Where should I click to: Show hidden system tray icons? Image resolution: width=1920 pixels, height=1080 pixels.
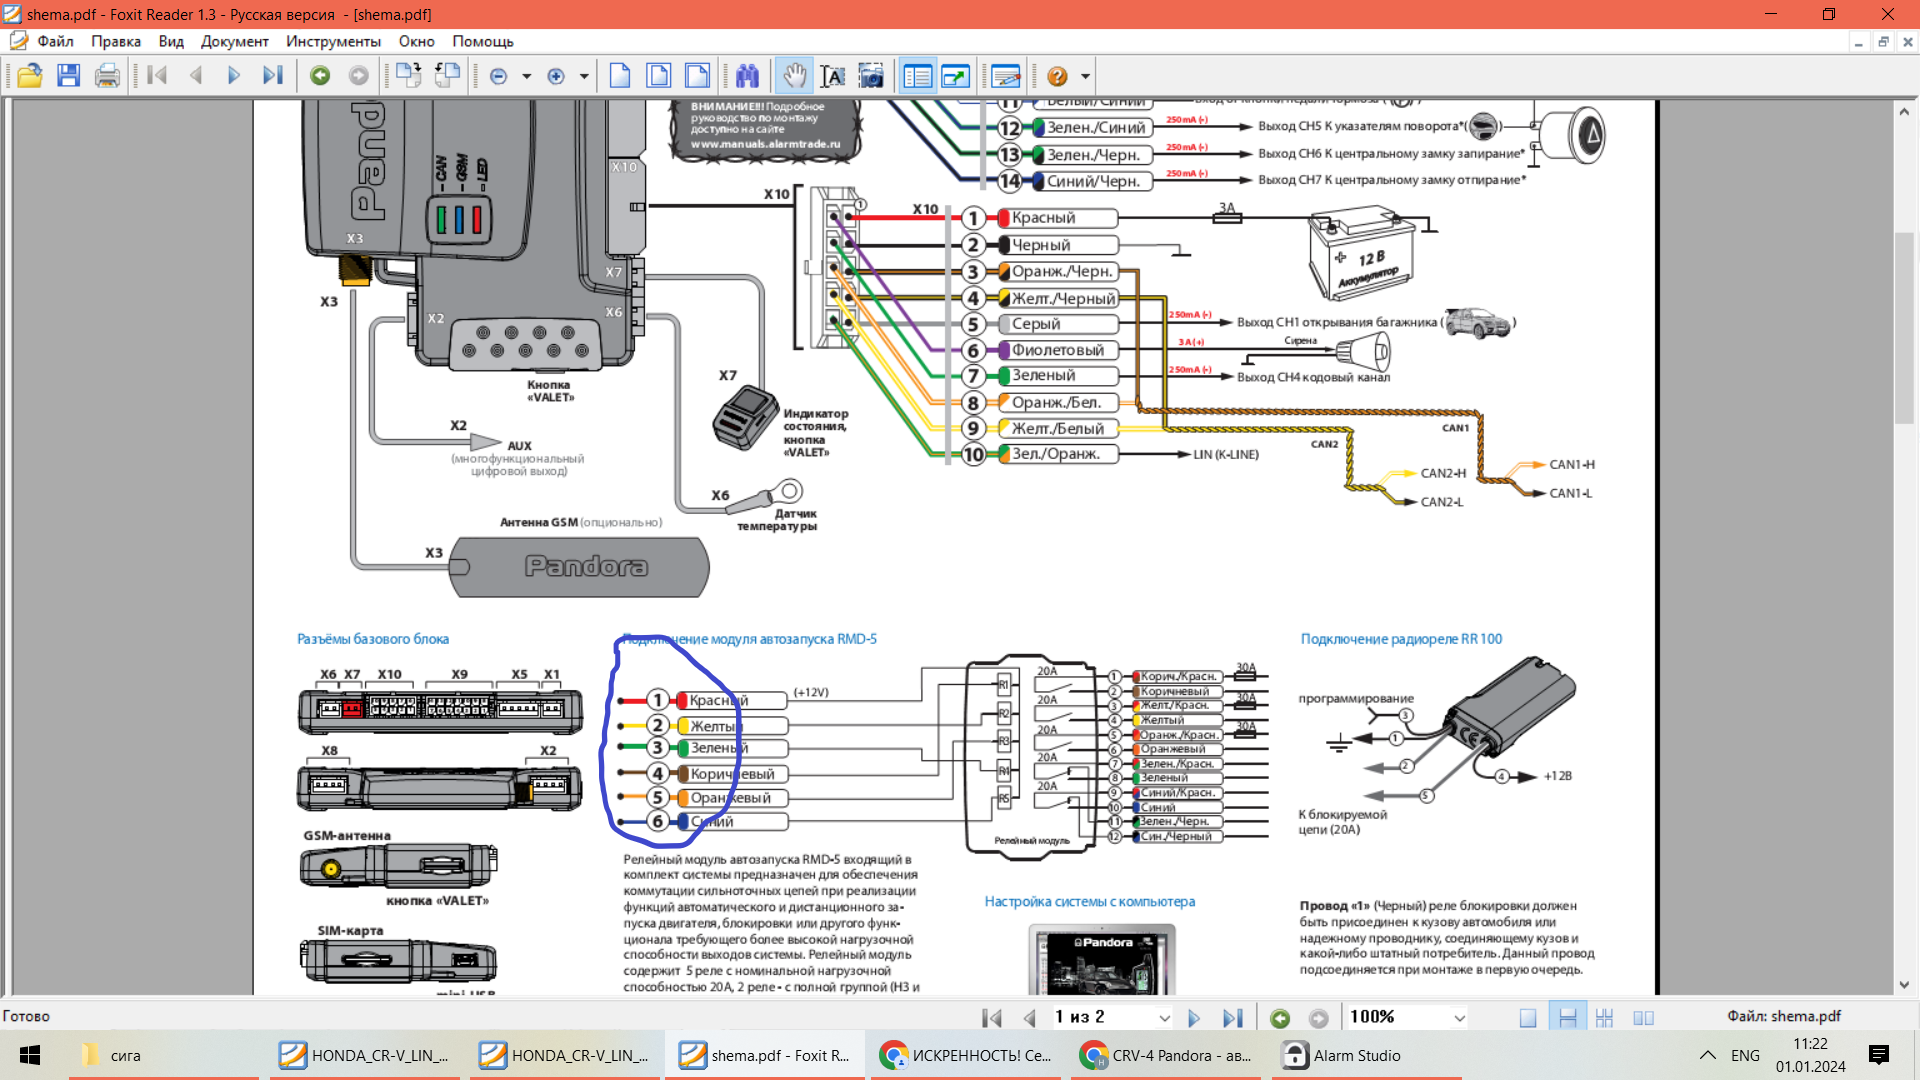(1708, 1055)
